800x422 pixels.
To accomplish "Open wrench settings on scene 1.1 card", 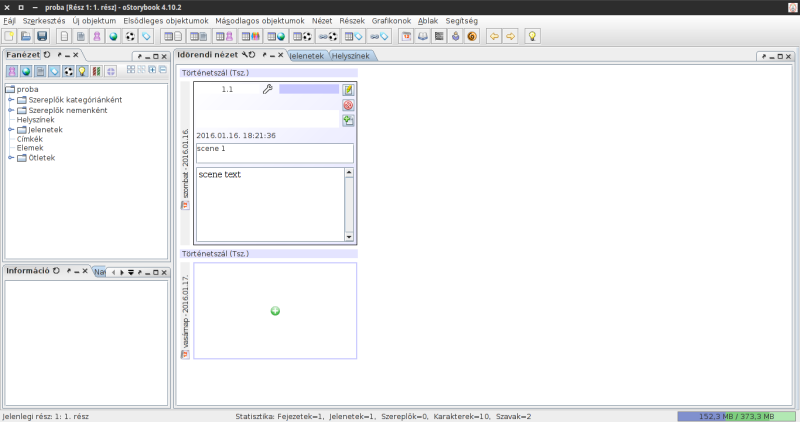I will 267,89.
